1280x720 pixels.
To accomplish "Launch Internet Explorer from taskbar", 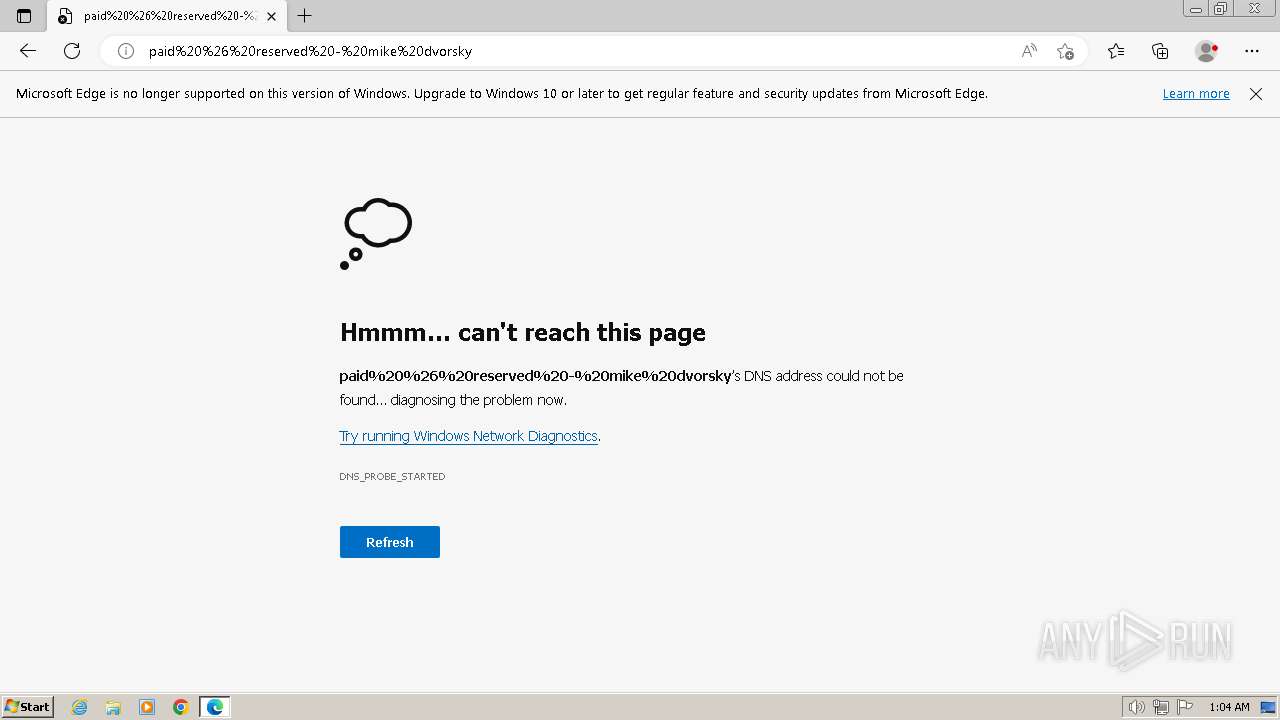I will click(x=80, y=707).
